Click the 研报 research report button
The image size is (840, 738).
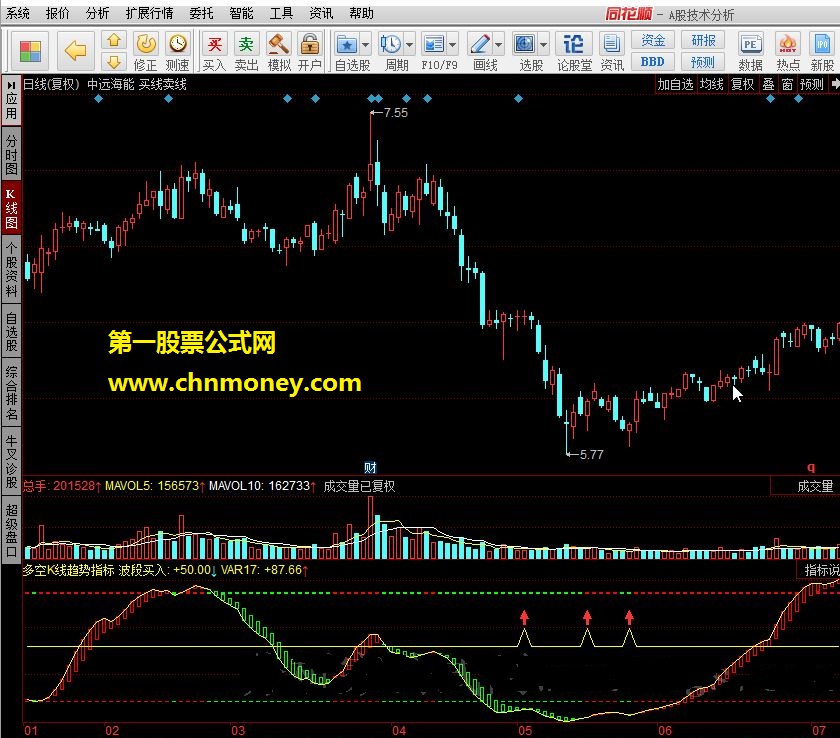[703, 40]
